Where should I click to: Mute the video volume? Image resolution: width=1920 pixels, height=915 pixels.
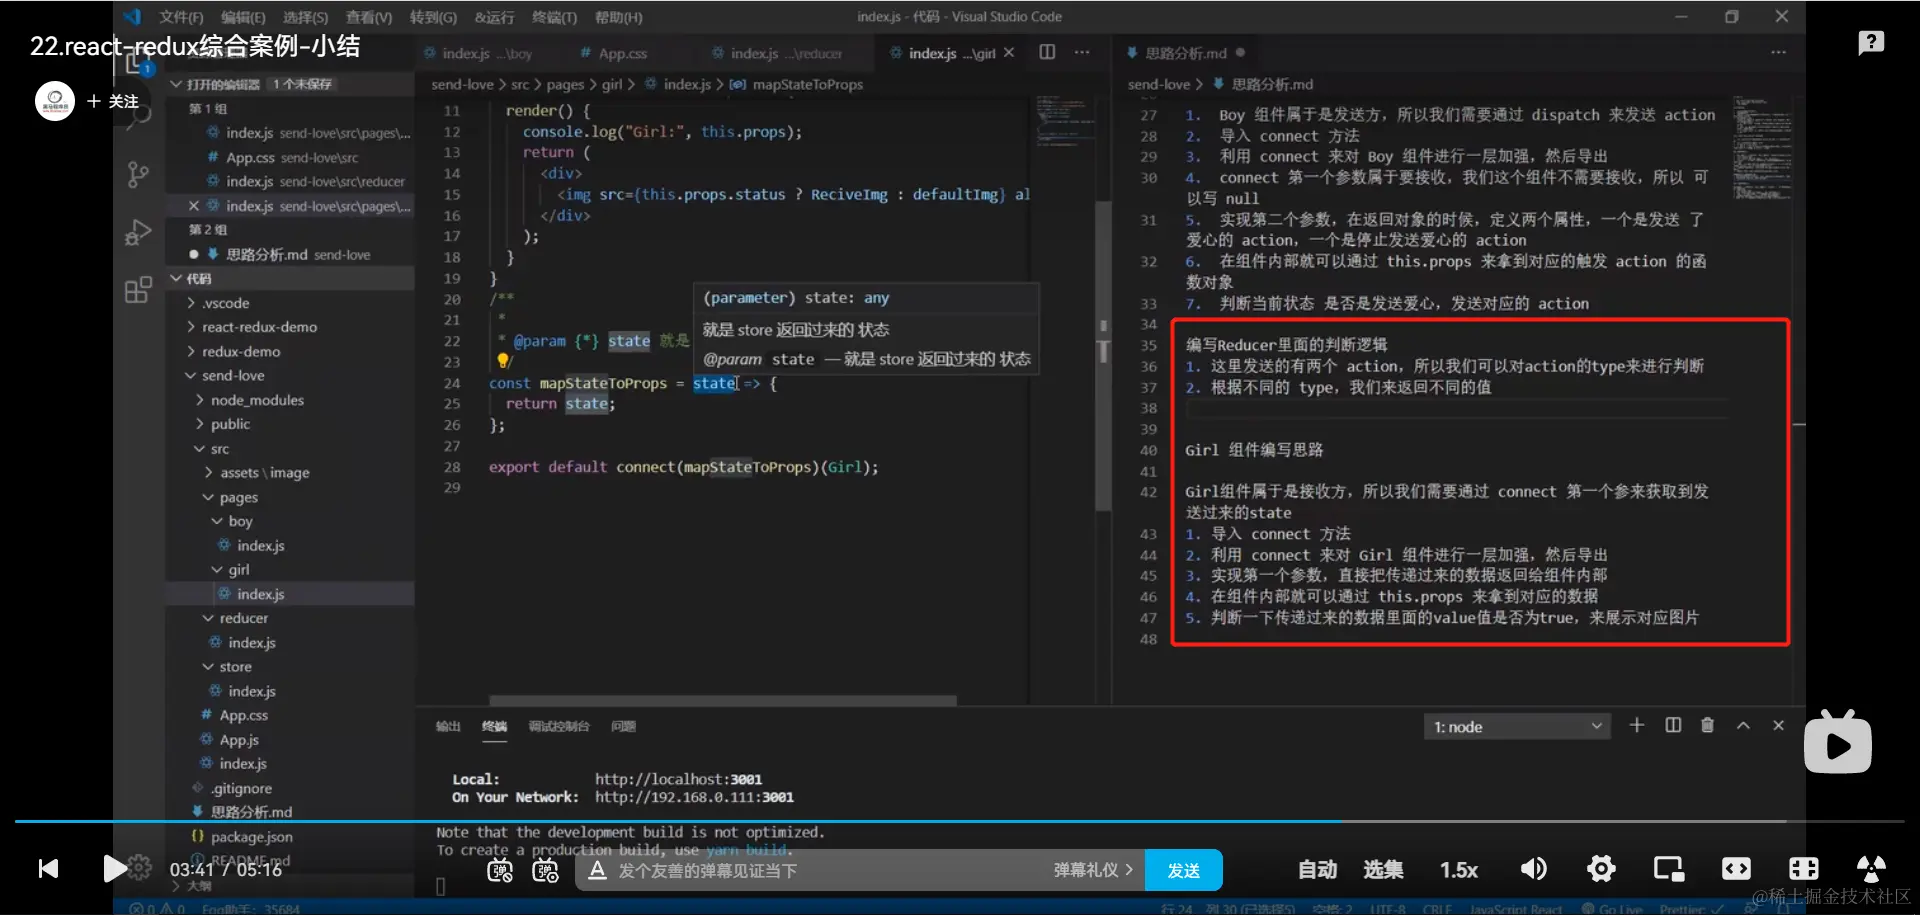1533,869
